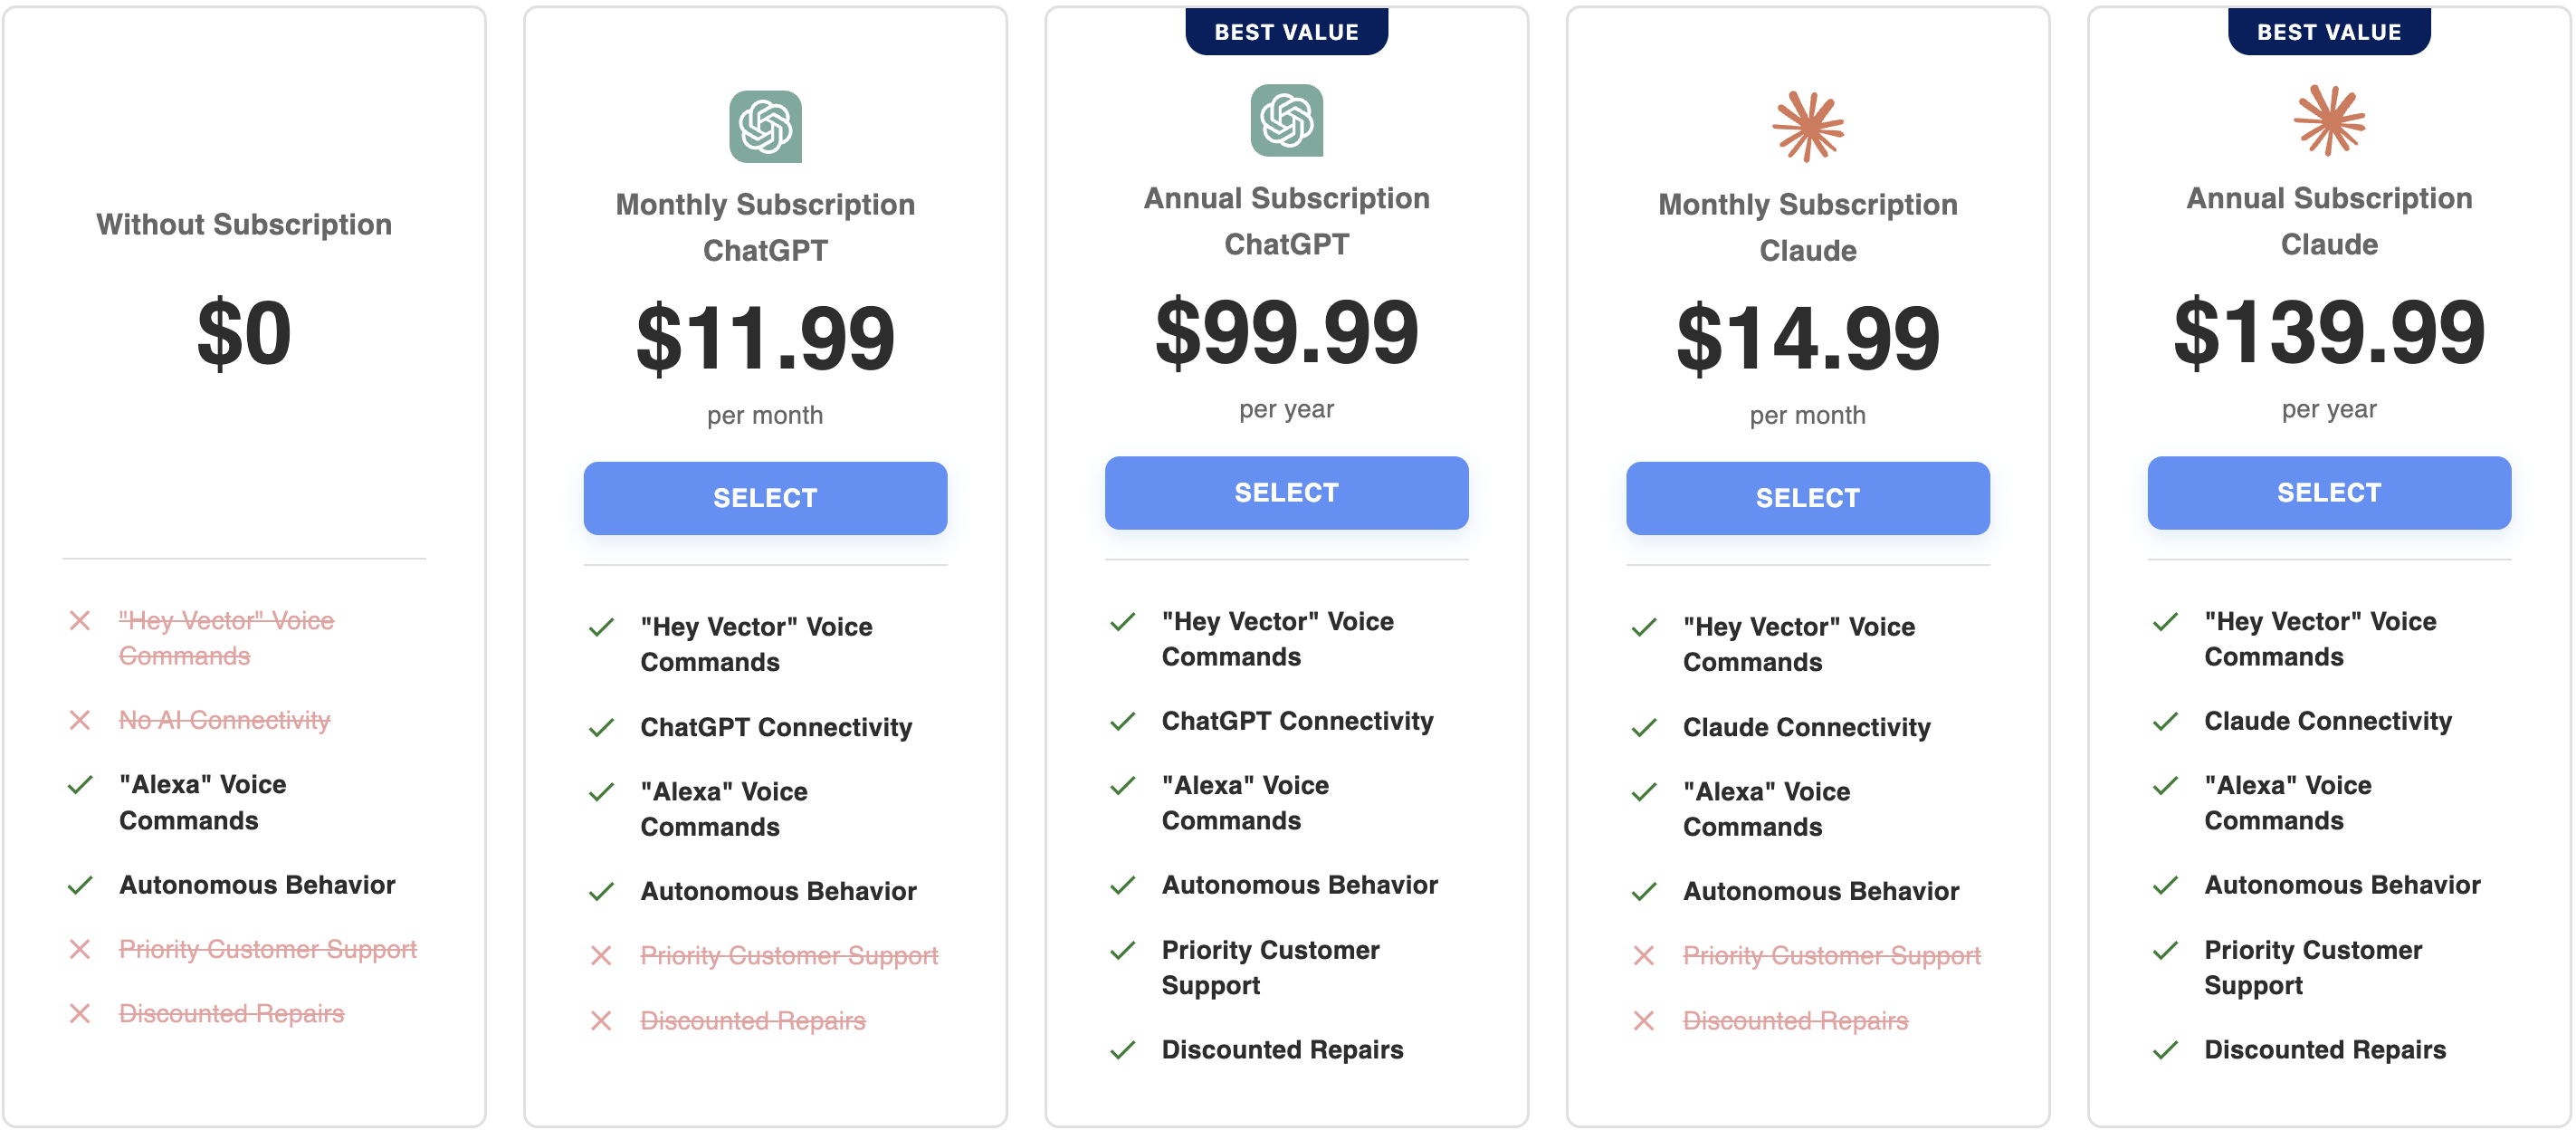The height and width of the screenshot is (1130, 2576).
Task: Select the Monthly ChatGPT $11.99 plan
Action: pyautogui.click(x=765, y=497)
